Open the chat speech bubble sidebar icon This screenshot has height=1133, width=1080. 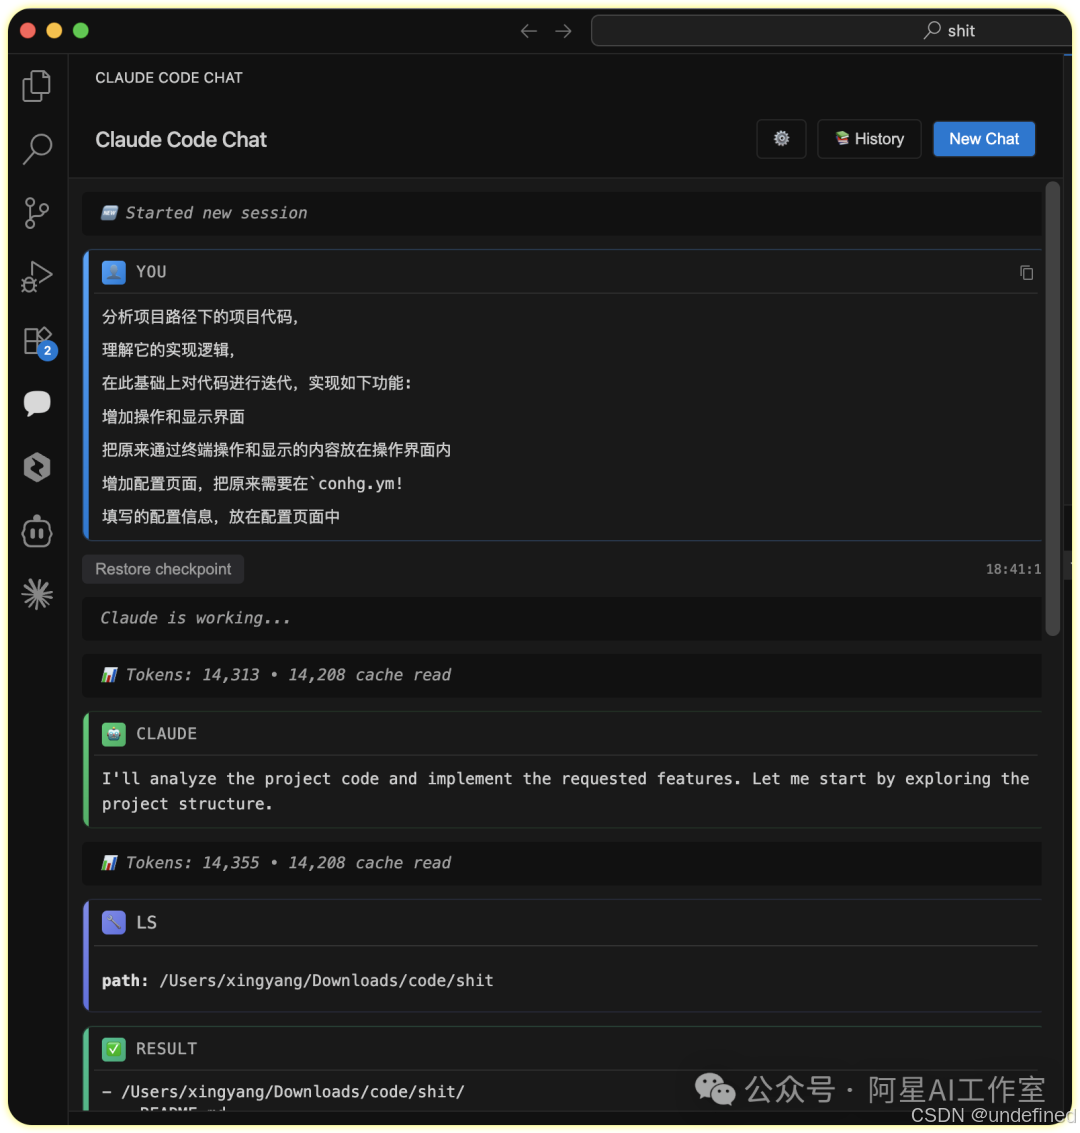(37, 404)
